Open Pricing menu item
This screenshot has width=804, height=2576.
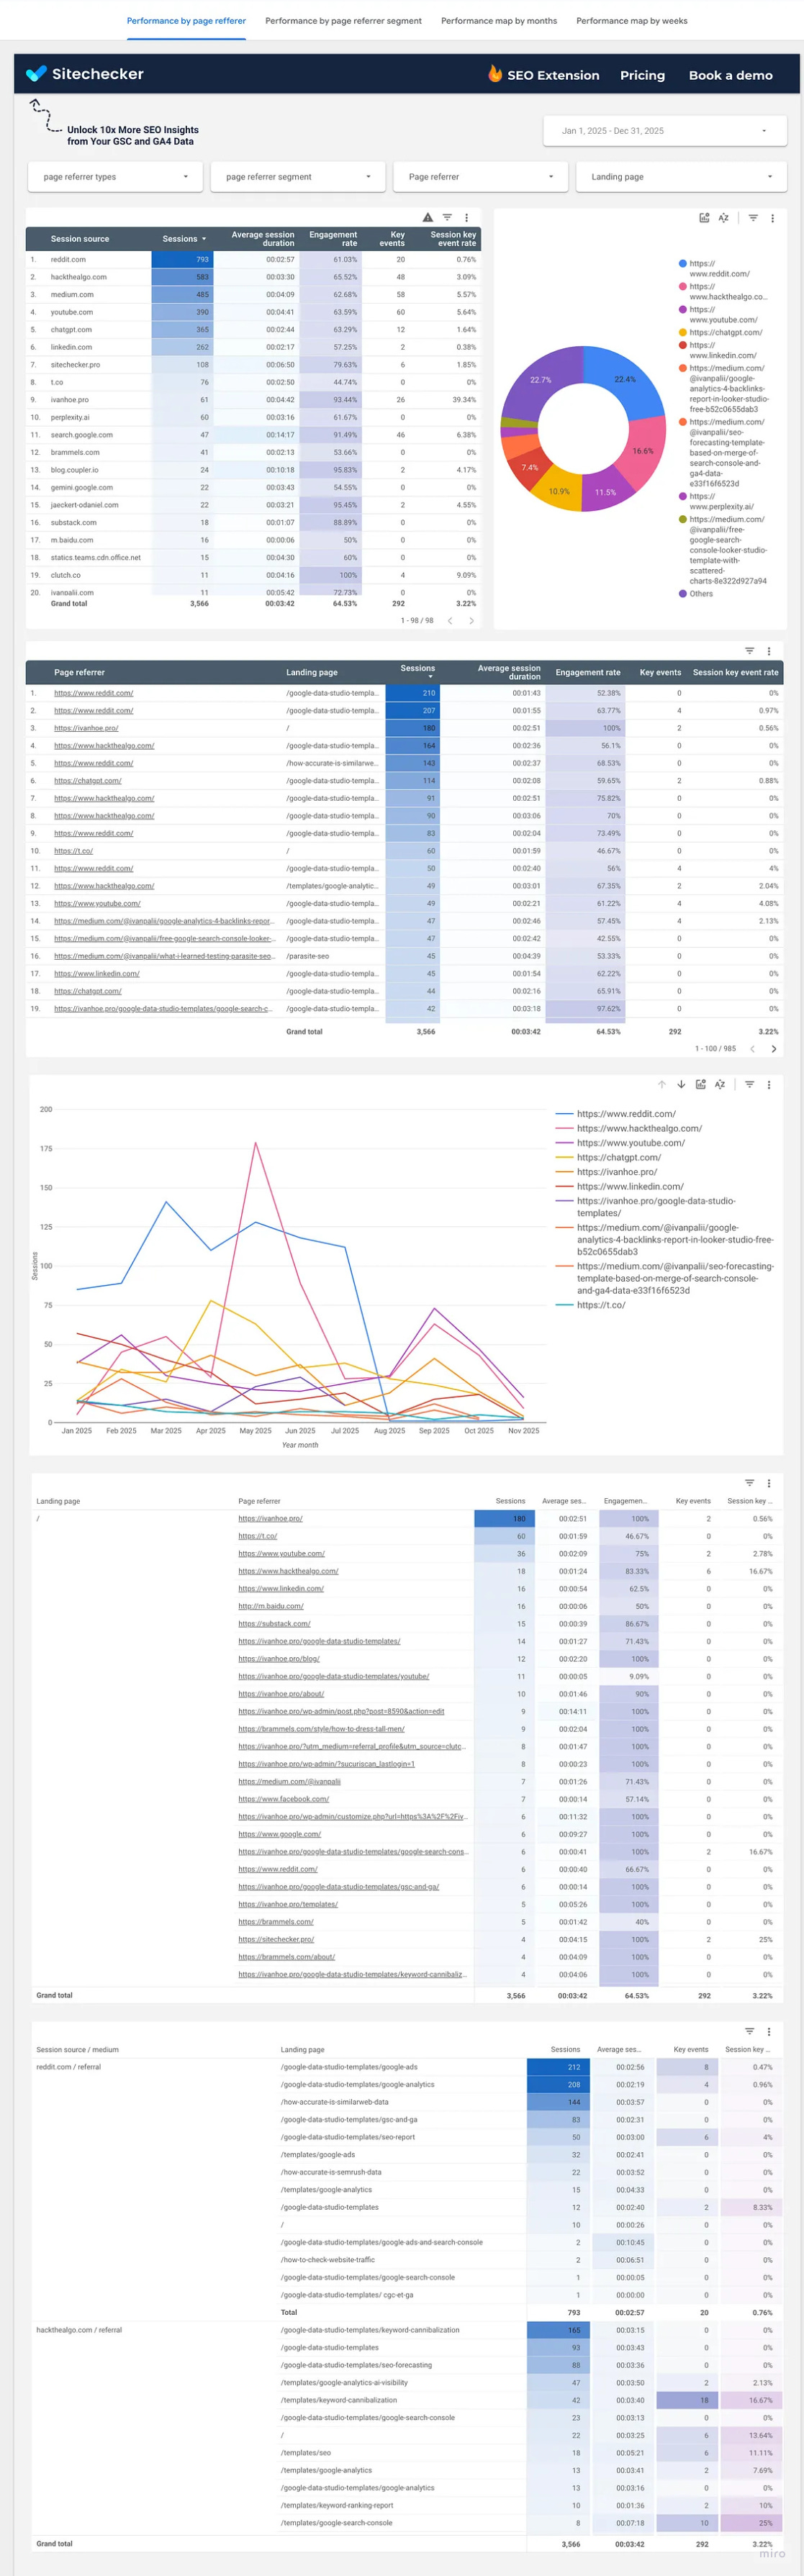642,75
